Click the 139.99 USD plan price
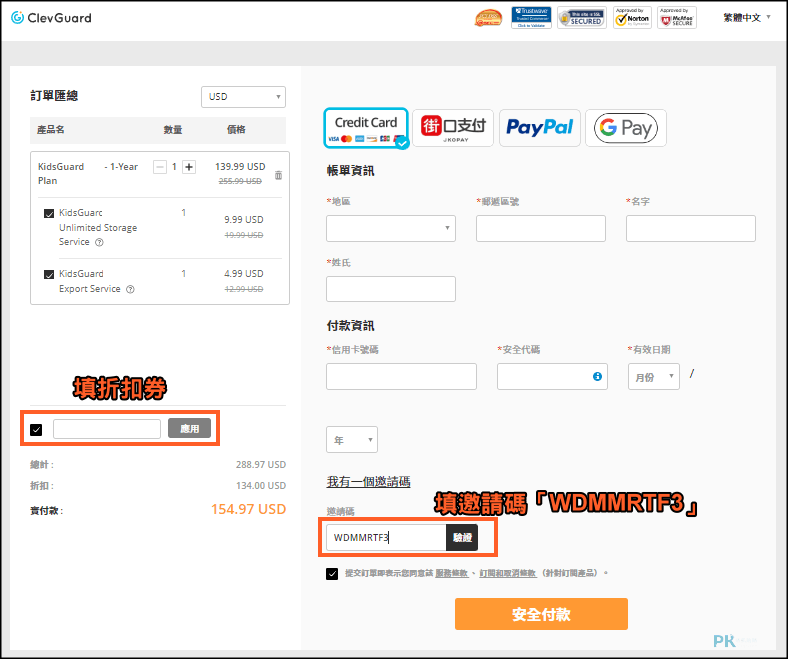The width and height of the screenshot is (788, 659). (x=240, y=167)
